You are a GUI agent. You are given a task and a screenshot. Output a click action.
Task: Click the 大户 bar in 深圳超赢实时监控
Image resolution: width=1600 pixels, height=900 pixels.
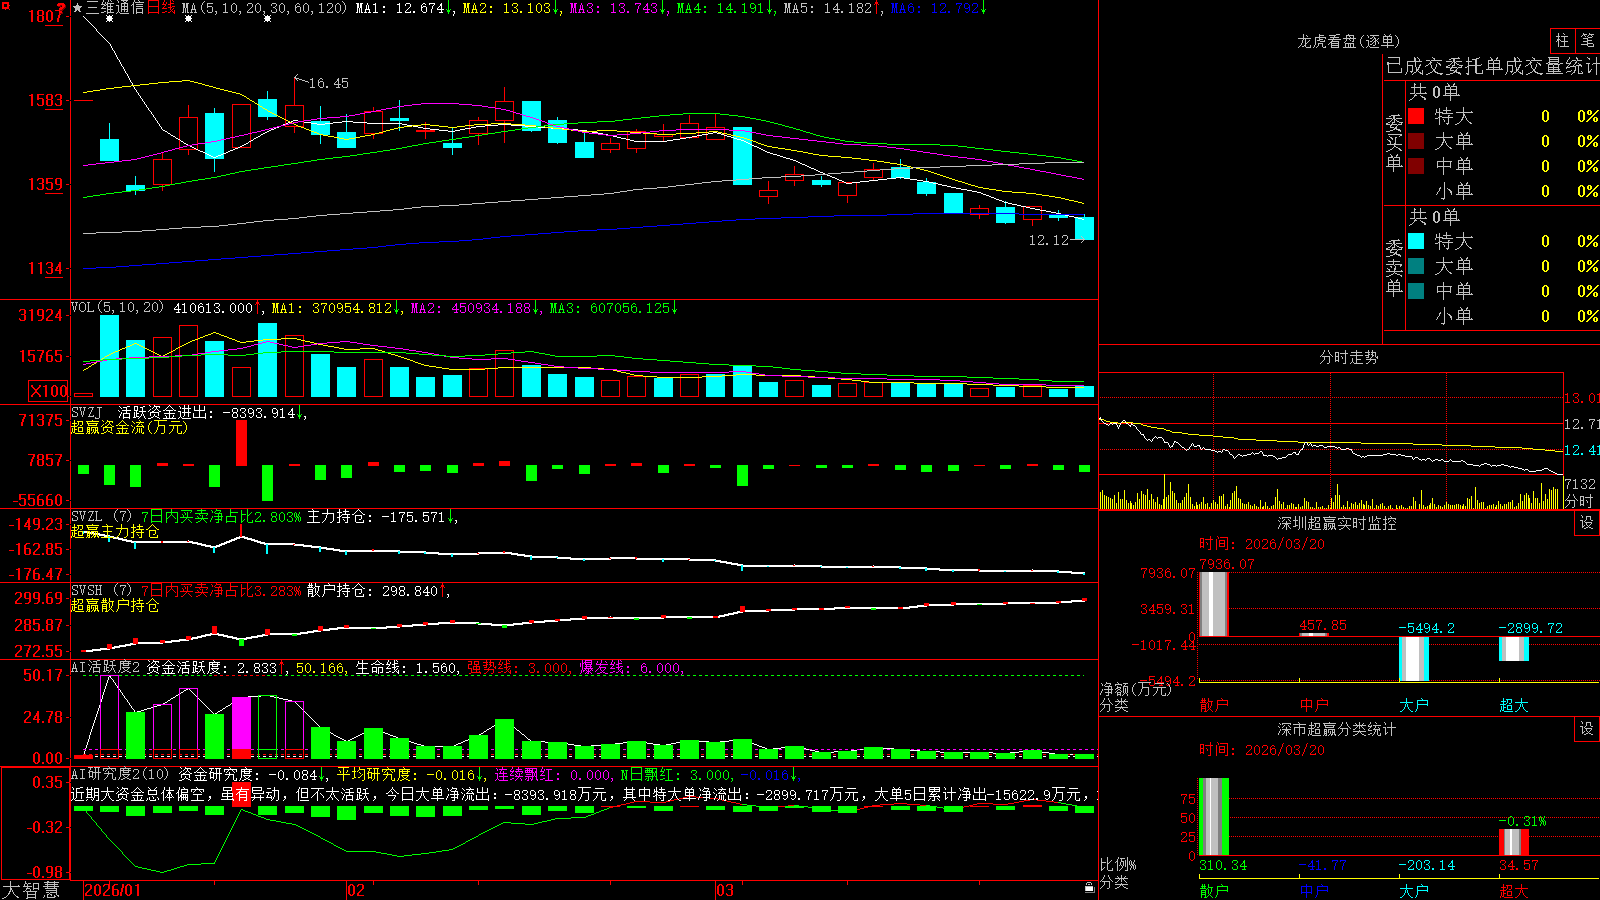(1413, 659)
